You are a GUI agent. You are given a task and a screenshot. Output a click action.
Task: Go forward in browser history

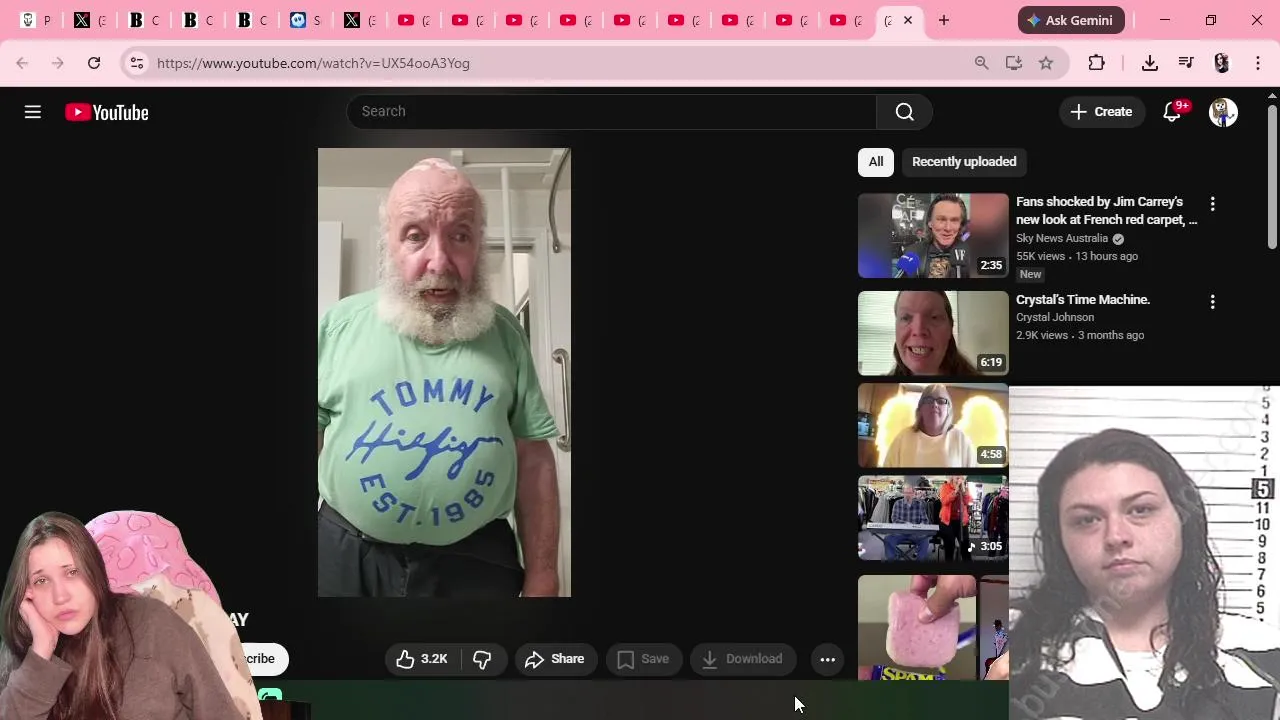pyautogui.click(x=58, y=63)
